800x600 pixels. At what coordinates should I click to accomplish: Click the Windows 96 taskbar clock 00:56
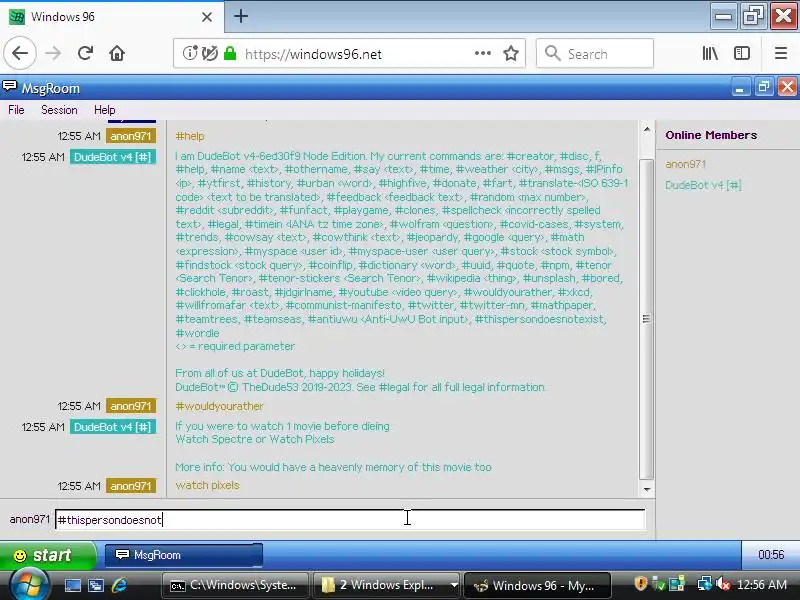(x=770, y=555)
